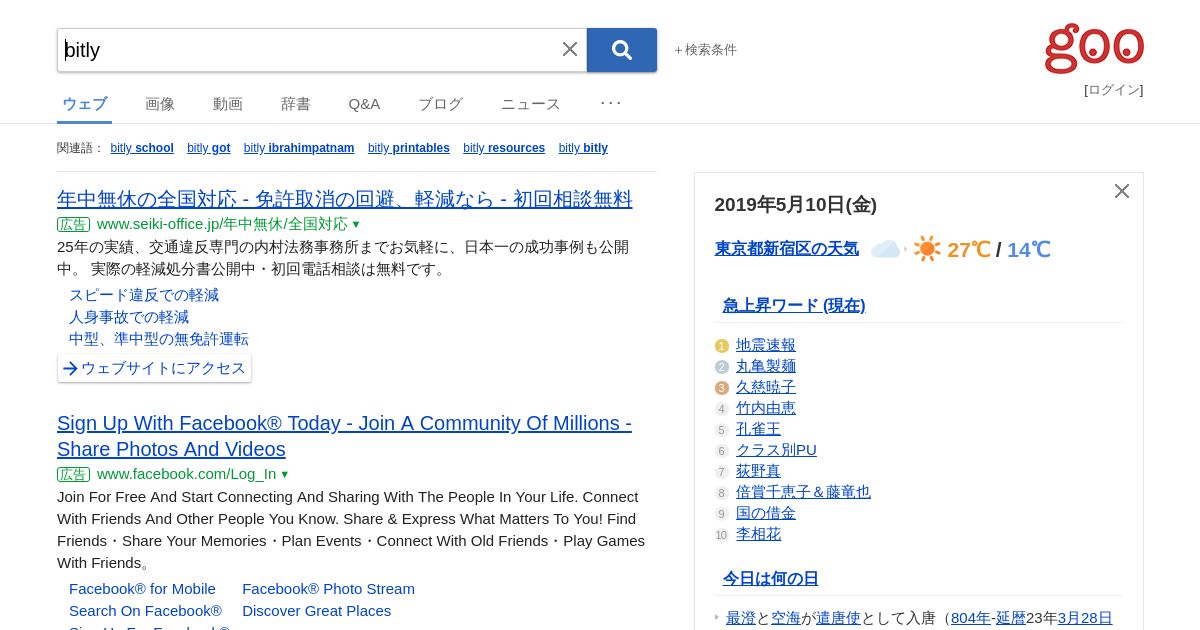The height and width of the screenshot is (630, 1200).
Task: Click the blue magnifier search button
Action: point(622,50)
